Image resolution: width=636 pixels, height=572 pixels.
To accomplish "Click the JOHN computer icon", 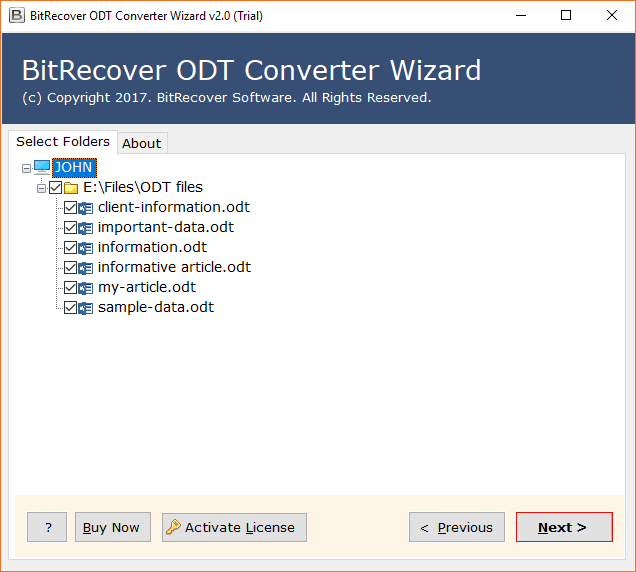I will [42, 167].
